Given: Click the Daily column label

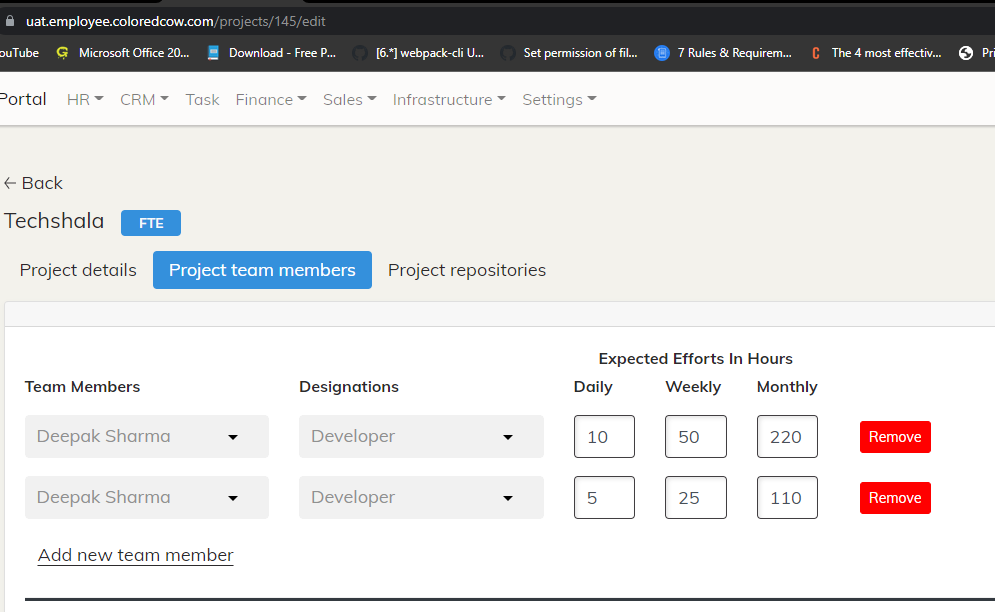Looking at the screenshot, I should 593,387.
